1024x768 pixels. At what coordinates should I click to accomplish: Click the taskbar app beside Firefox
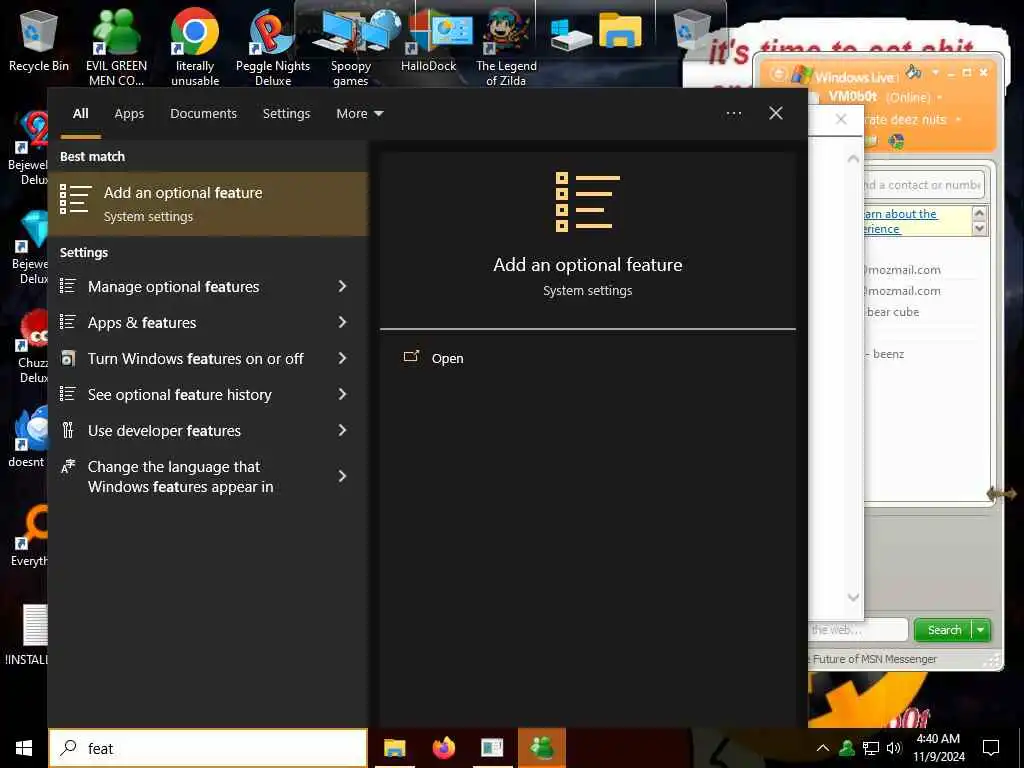[x=492, y=748]
